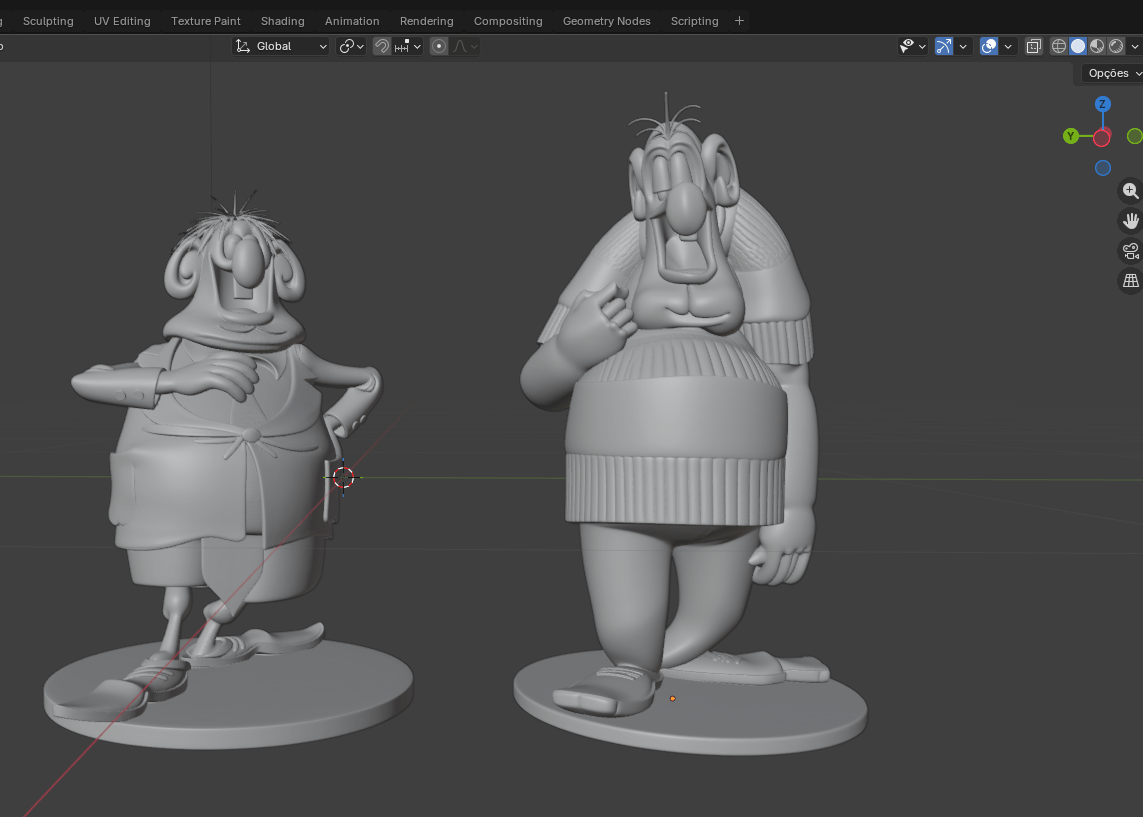Toggle viewport overlays button
1143x817 pixels.
click(989, 46)
